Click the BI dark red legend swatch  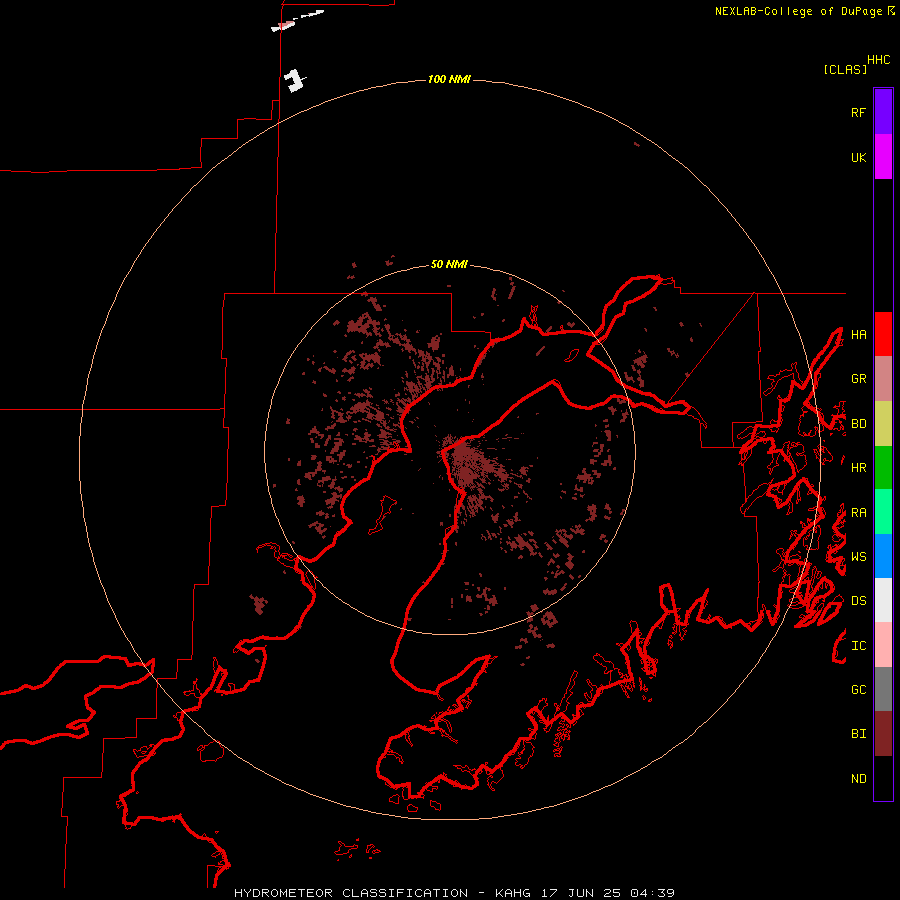(x=883, y=734)
